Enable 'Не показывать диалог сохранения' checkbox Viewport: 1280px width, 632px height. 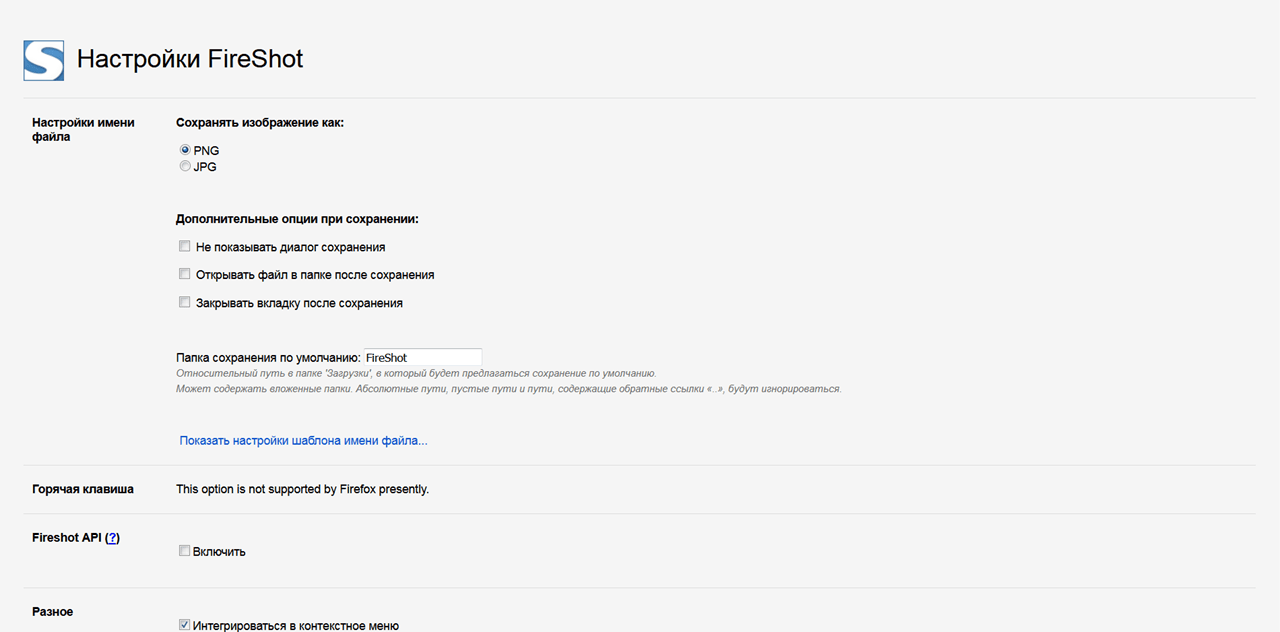(184, 246)
